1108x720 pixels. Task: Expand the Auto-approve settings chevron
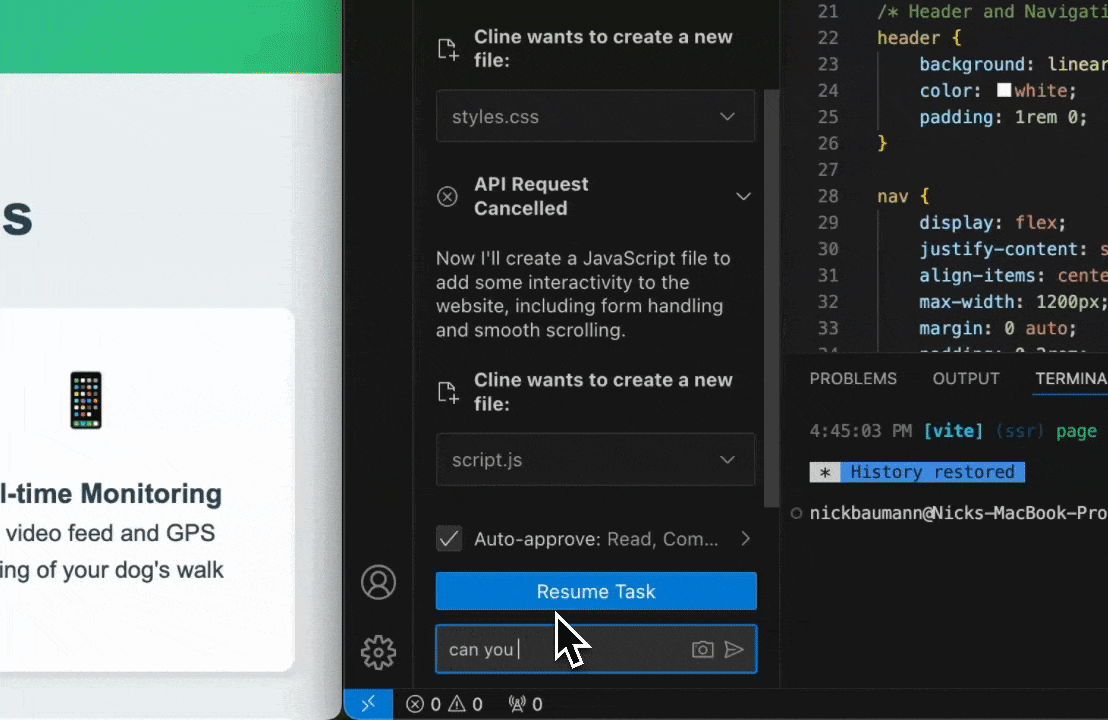point(745,538)
